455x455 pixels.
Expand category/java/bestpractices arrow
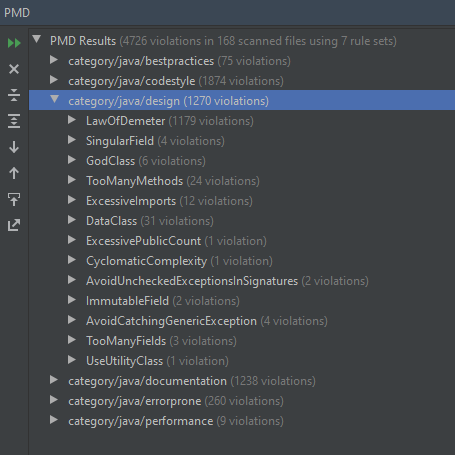[x=54, y=60]
